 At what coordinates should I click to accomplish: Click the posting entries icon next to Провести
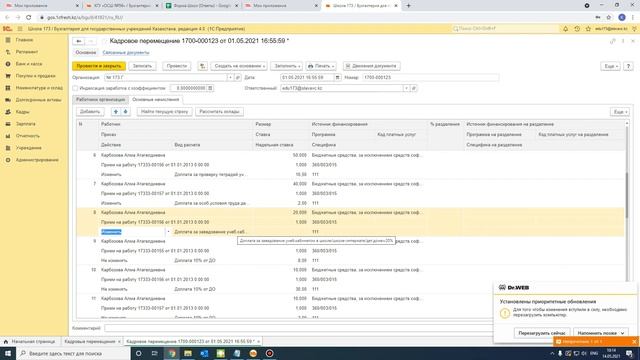coord(202,66)
